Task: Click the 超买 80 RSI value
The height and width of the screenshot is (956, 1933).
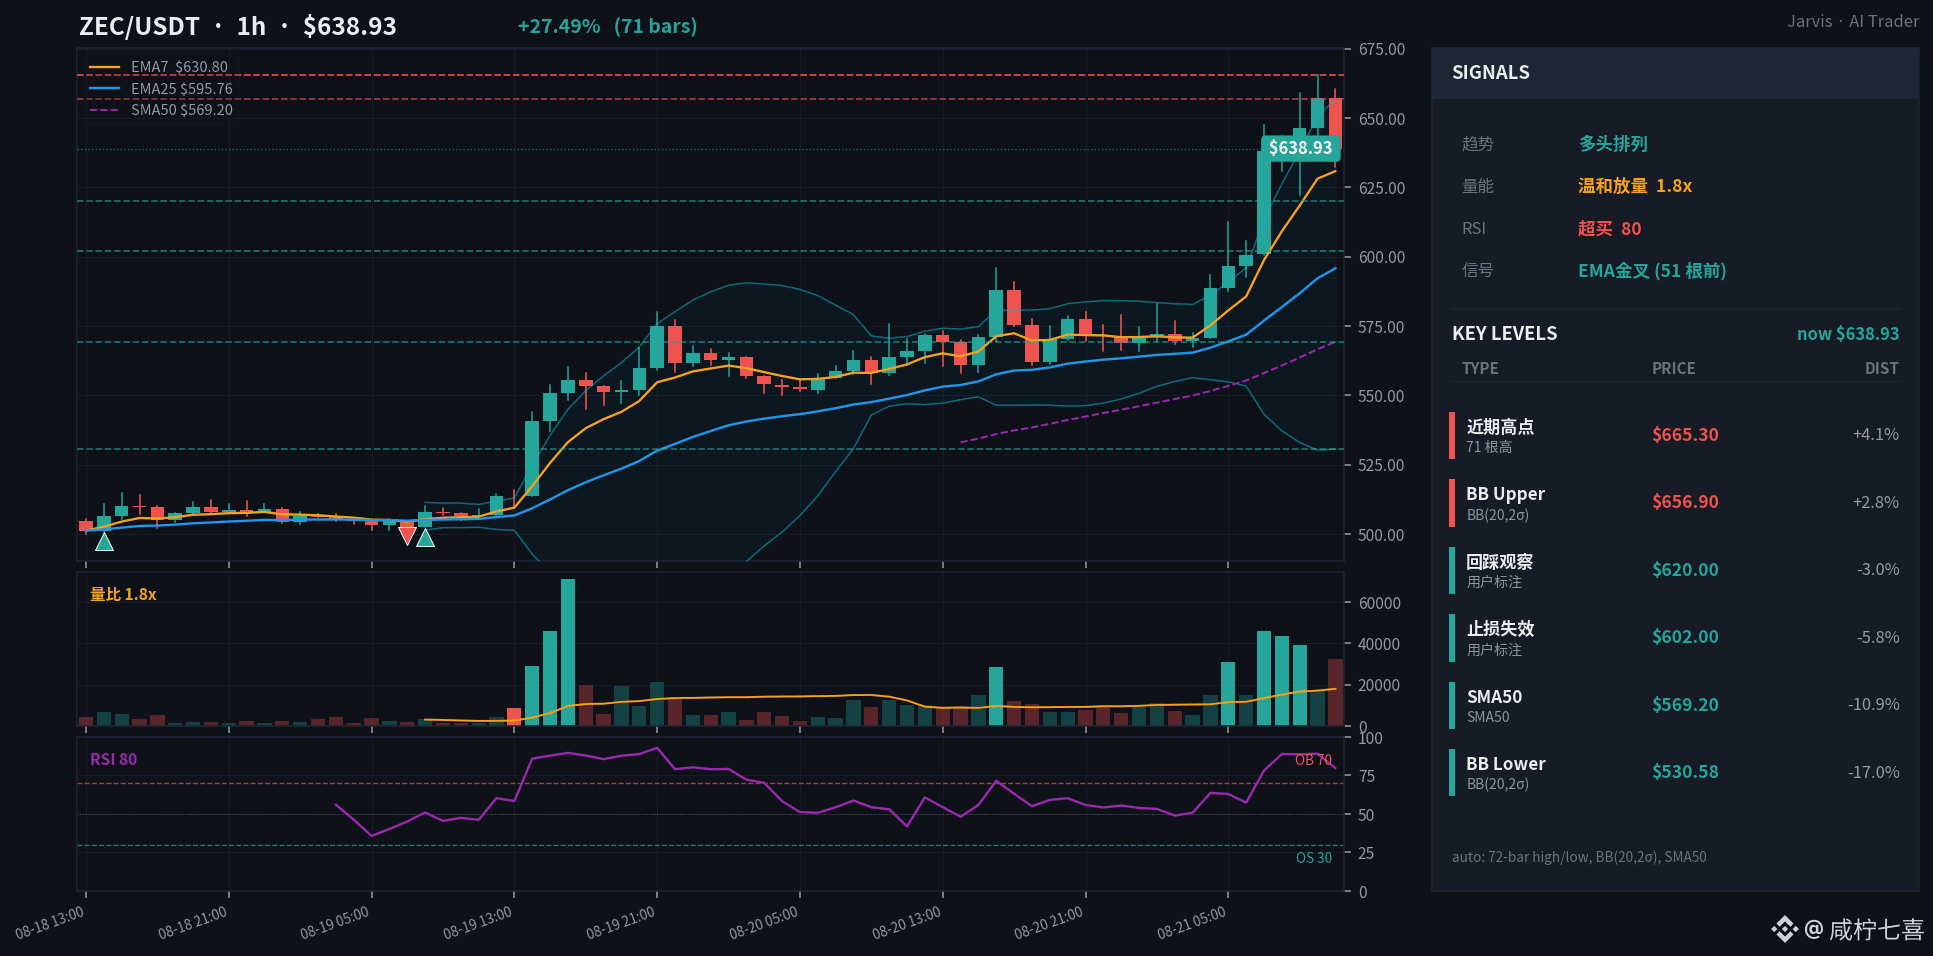Action: [1609, 229]
